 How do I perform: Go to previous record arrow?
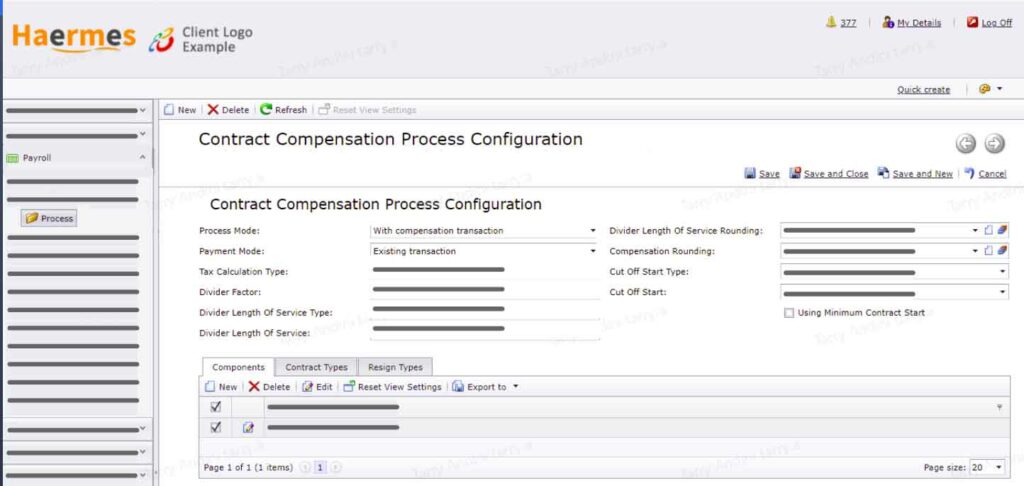[x=965, y=144]
